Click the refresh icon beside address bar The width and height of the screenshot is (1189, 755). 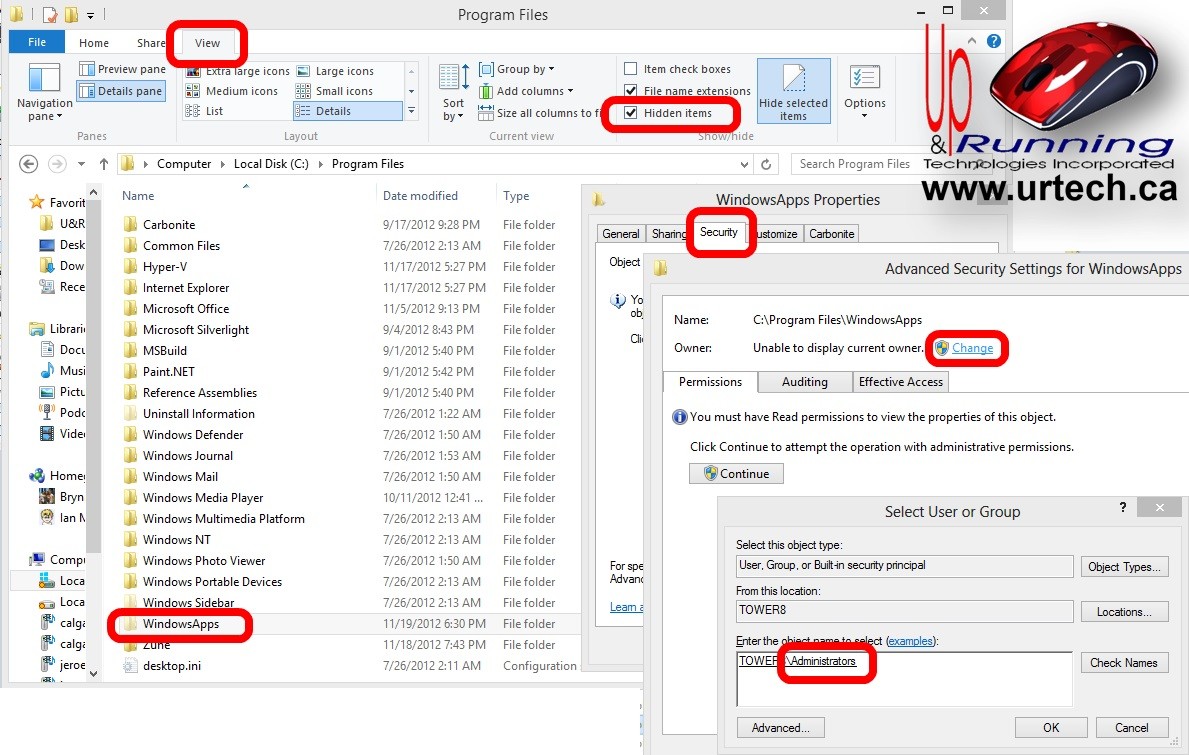[x=767, y=165]
